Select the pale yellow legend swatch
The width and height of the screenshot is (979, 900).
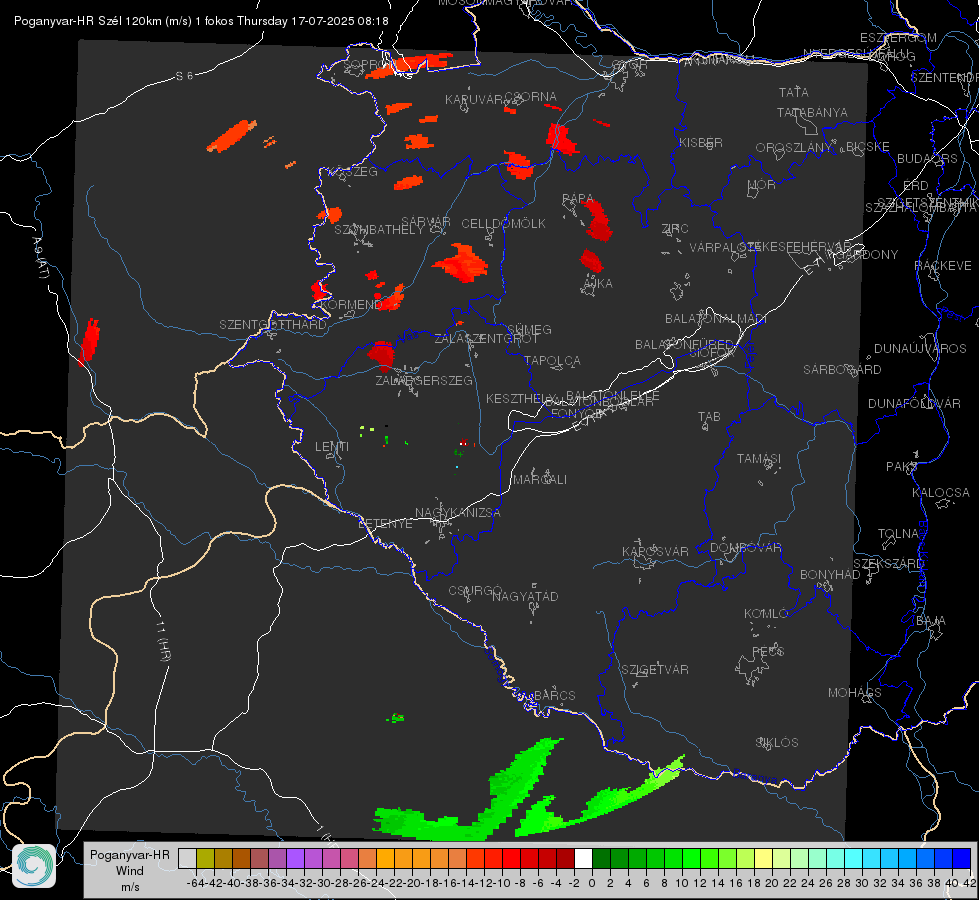pyautogui.click(x=764, y=858)
